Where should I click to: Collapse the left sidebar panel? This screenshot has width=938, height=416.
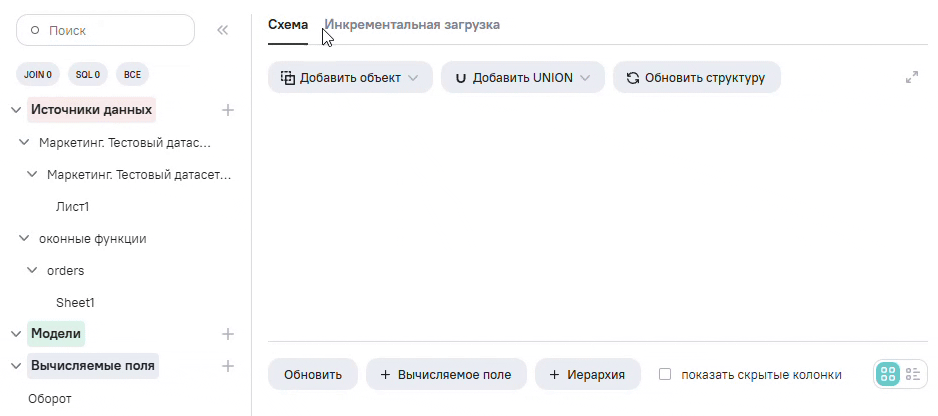click(x=223, y=30)
